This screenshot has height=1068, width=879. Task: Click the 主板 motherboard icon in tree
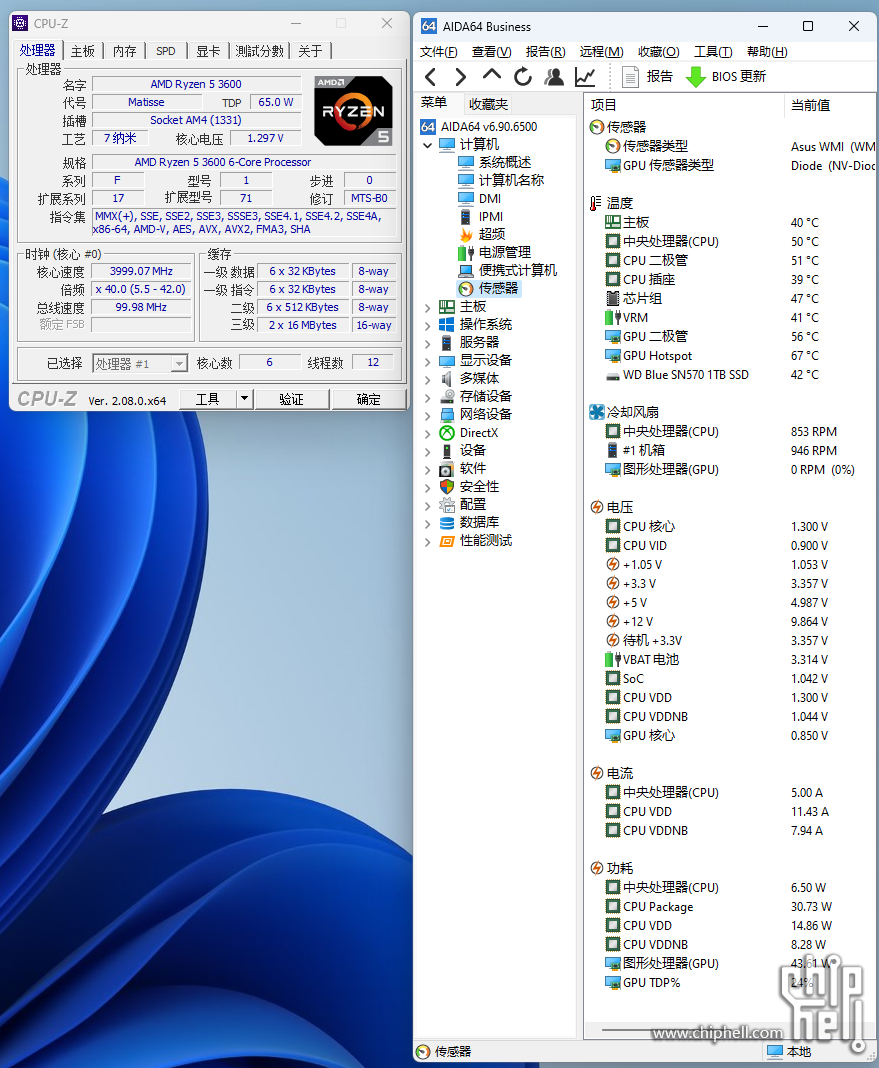tap(447, 307)
